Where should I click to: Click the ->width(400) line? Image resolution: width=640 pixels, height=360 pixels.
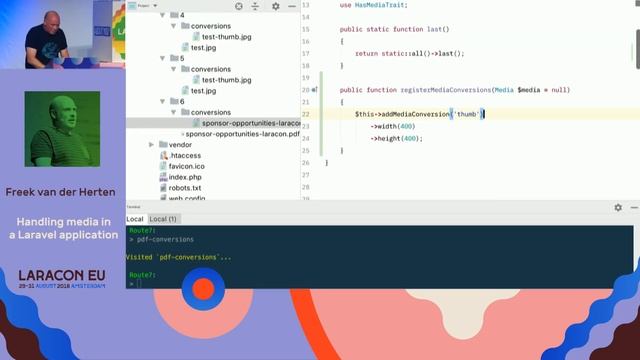(393, 127)
